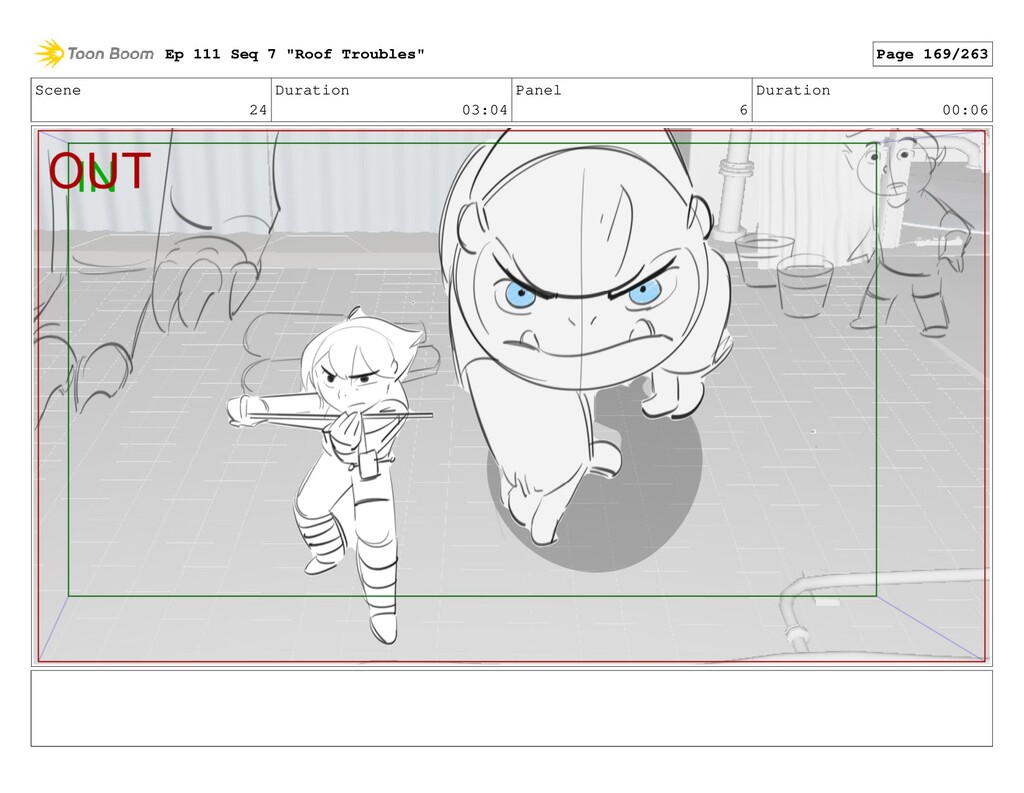This screenshot has width=1024, height=793.
Task: Click the panel number 6
Action: pos(743,110)
